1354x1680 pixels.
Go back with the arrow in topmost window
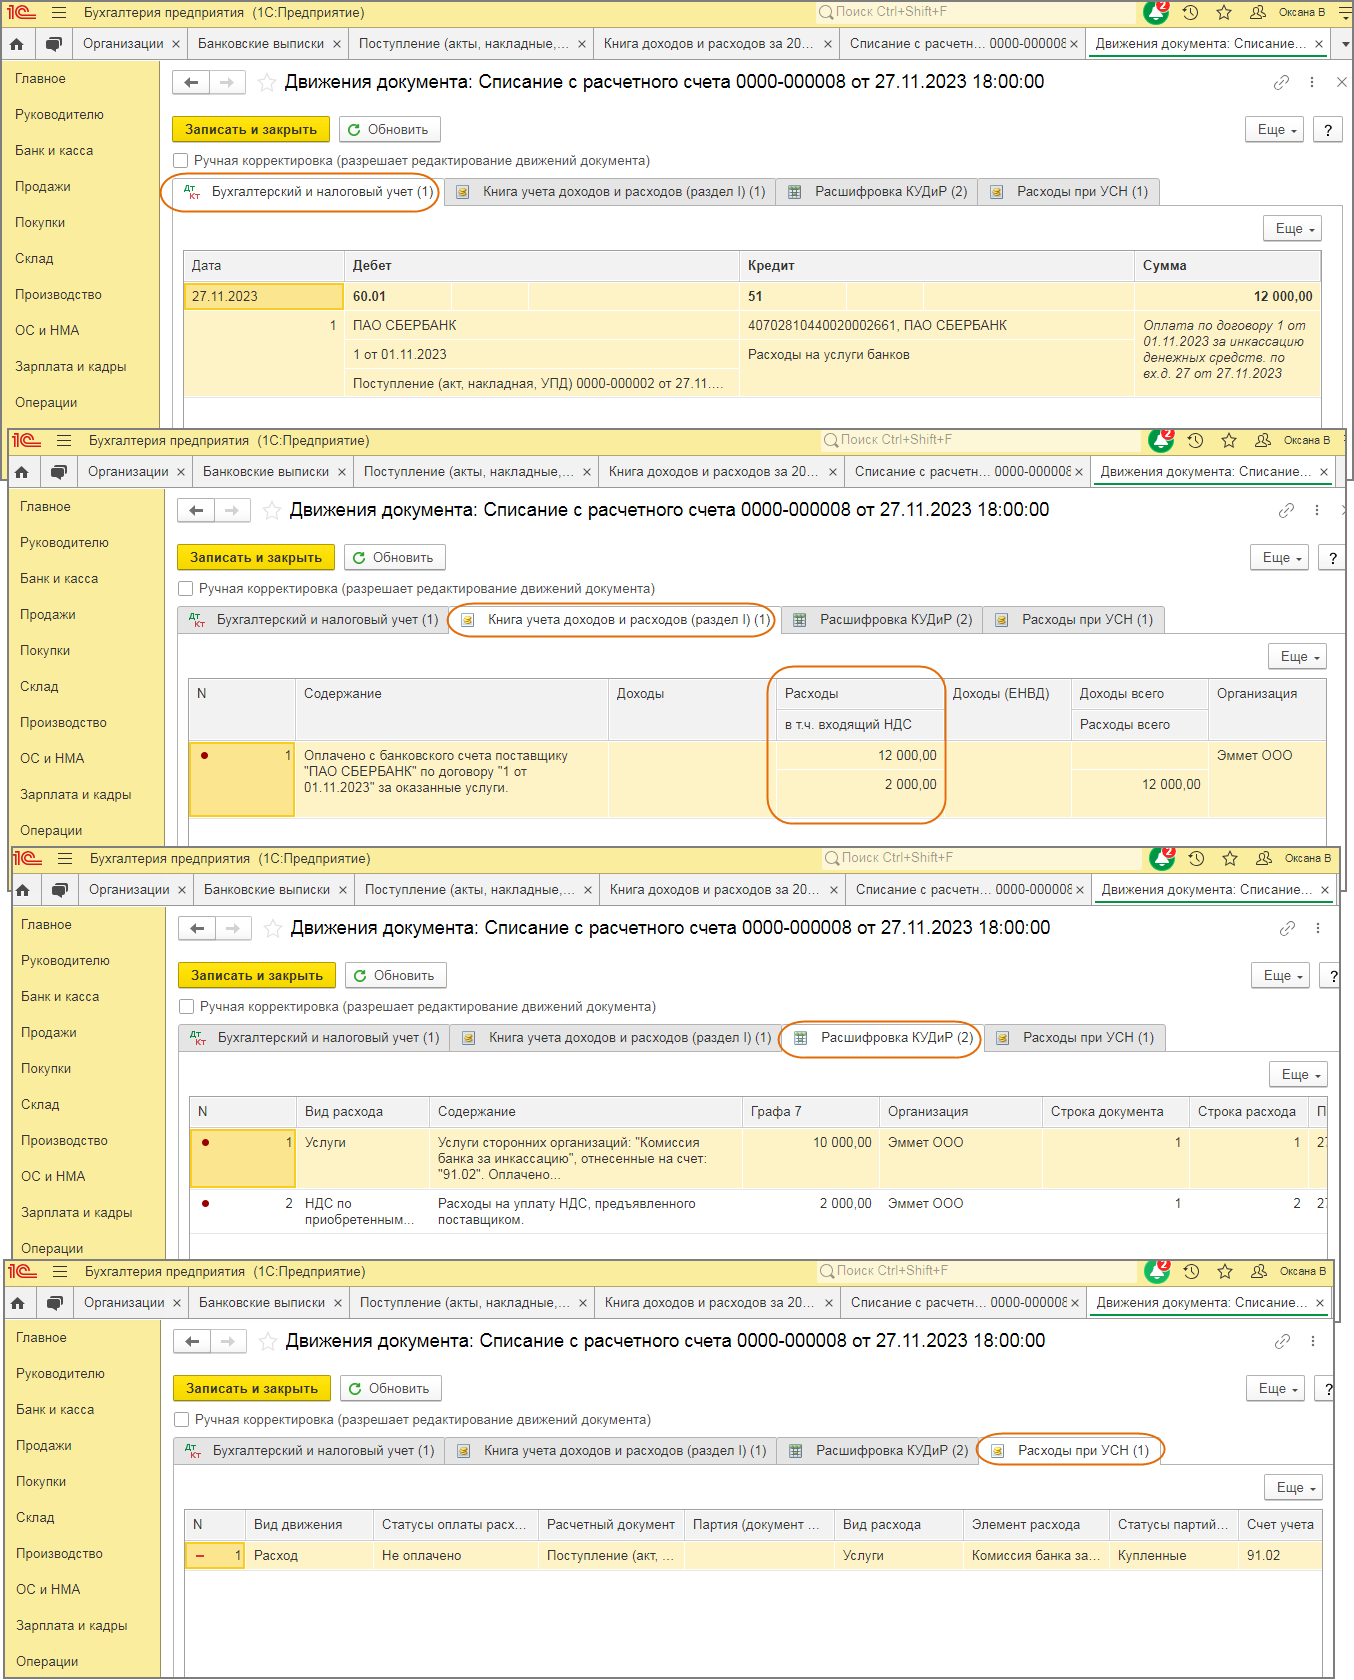(191, 82)
